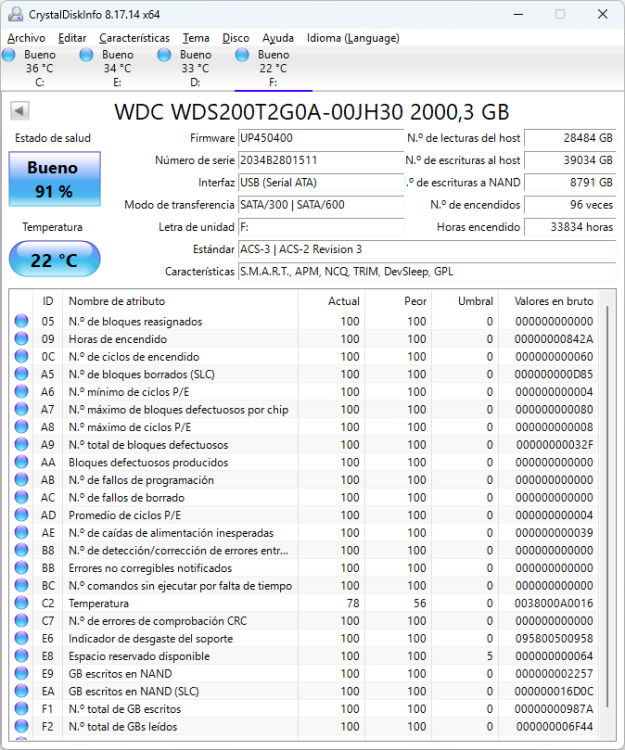Click status orb for attribute A6 row
This screenshot has width=625, height=750.
point(22,392)
